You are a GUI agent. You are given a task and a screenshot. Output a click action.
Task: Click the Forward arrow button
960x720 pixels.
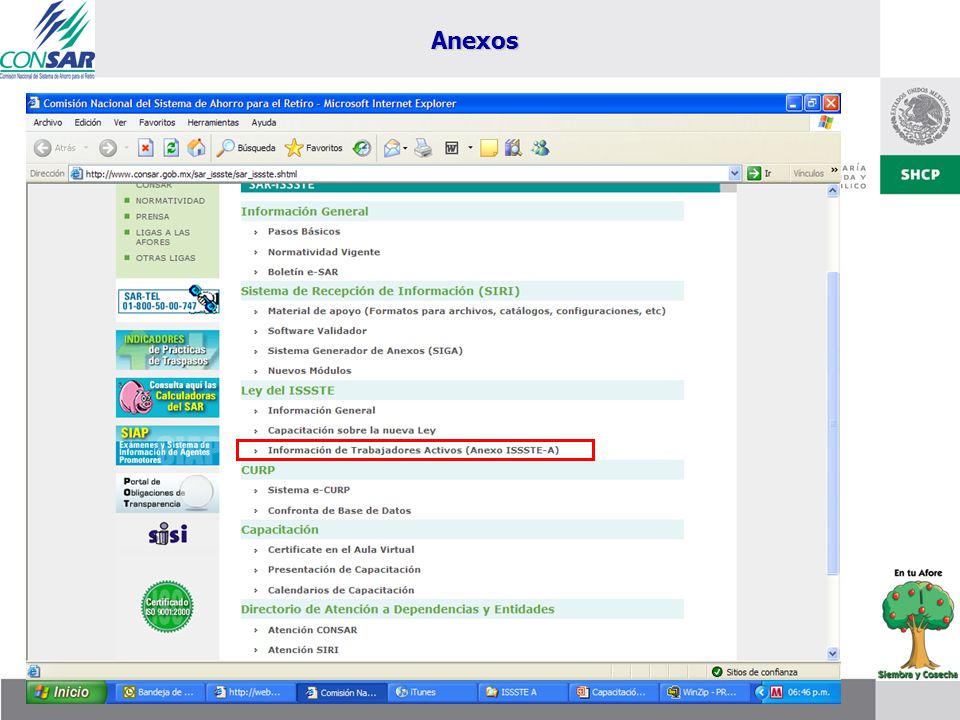click(108, 148)
